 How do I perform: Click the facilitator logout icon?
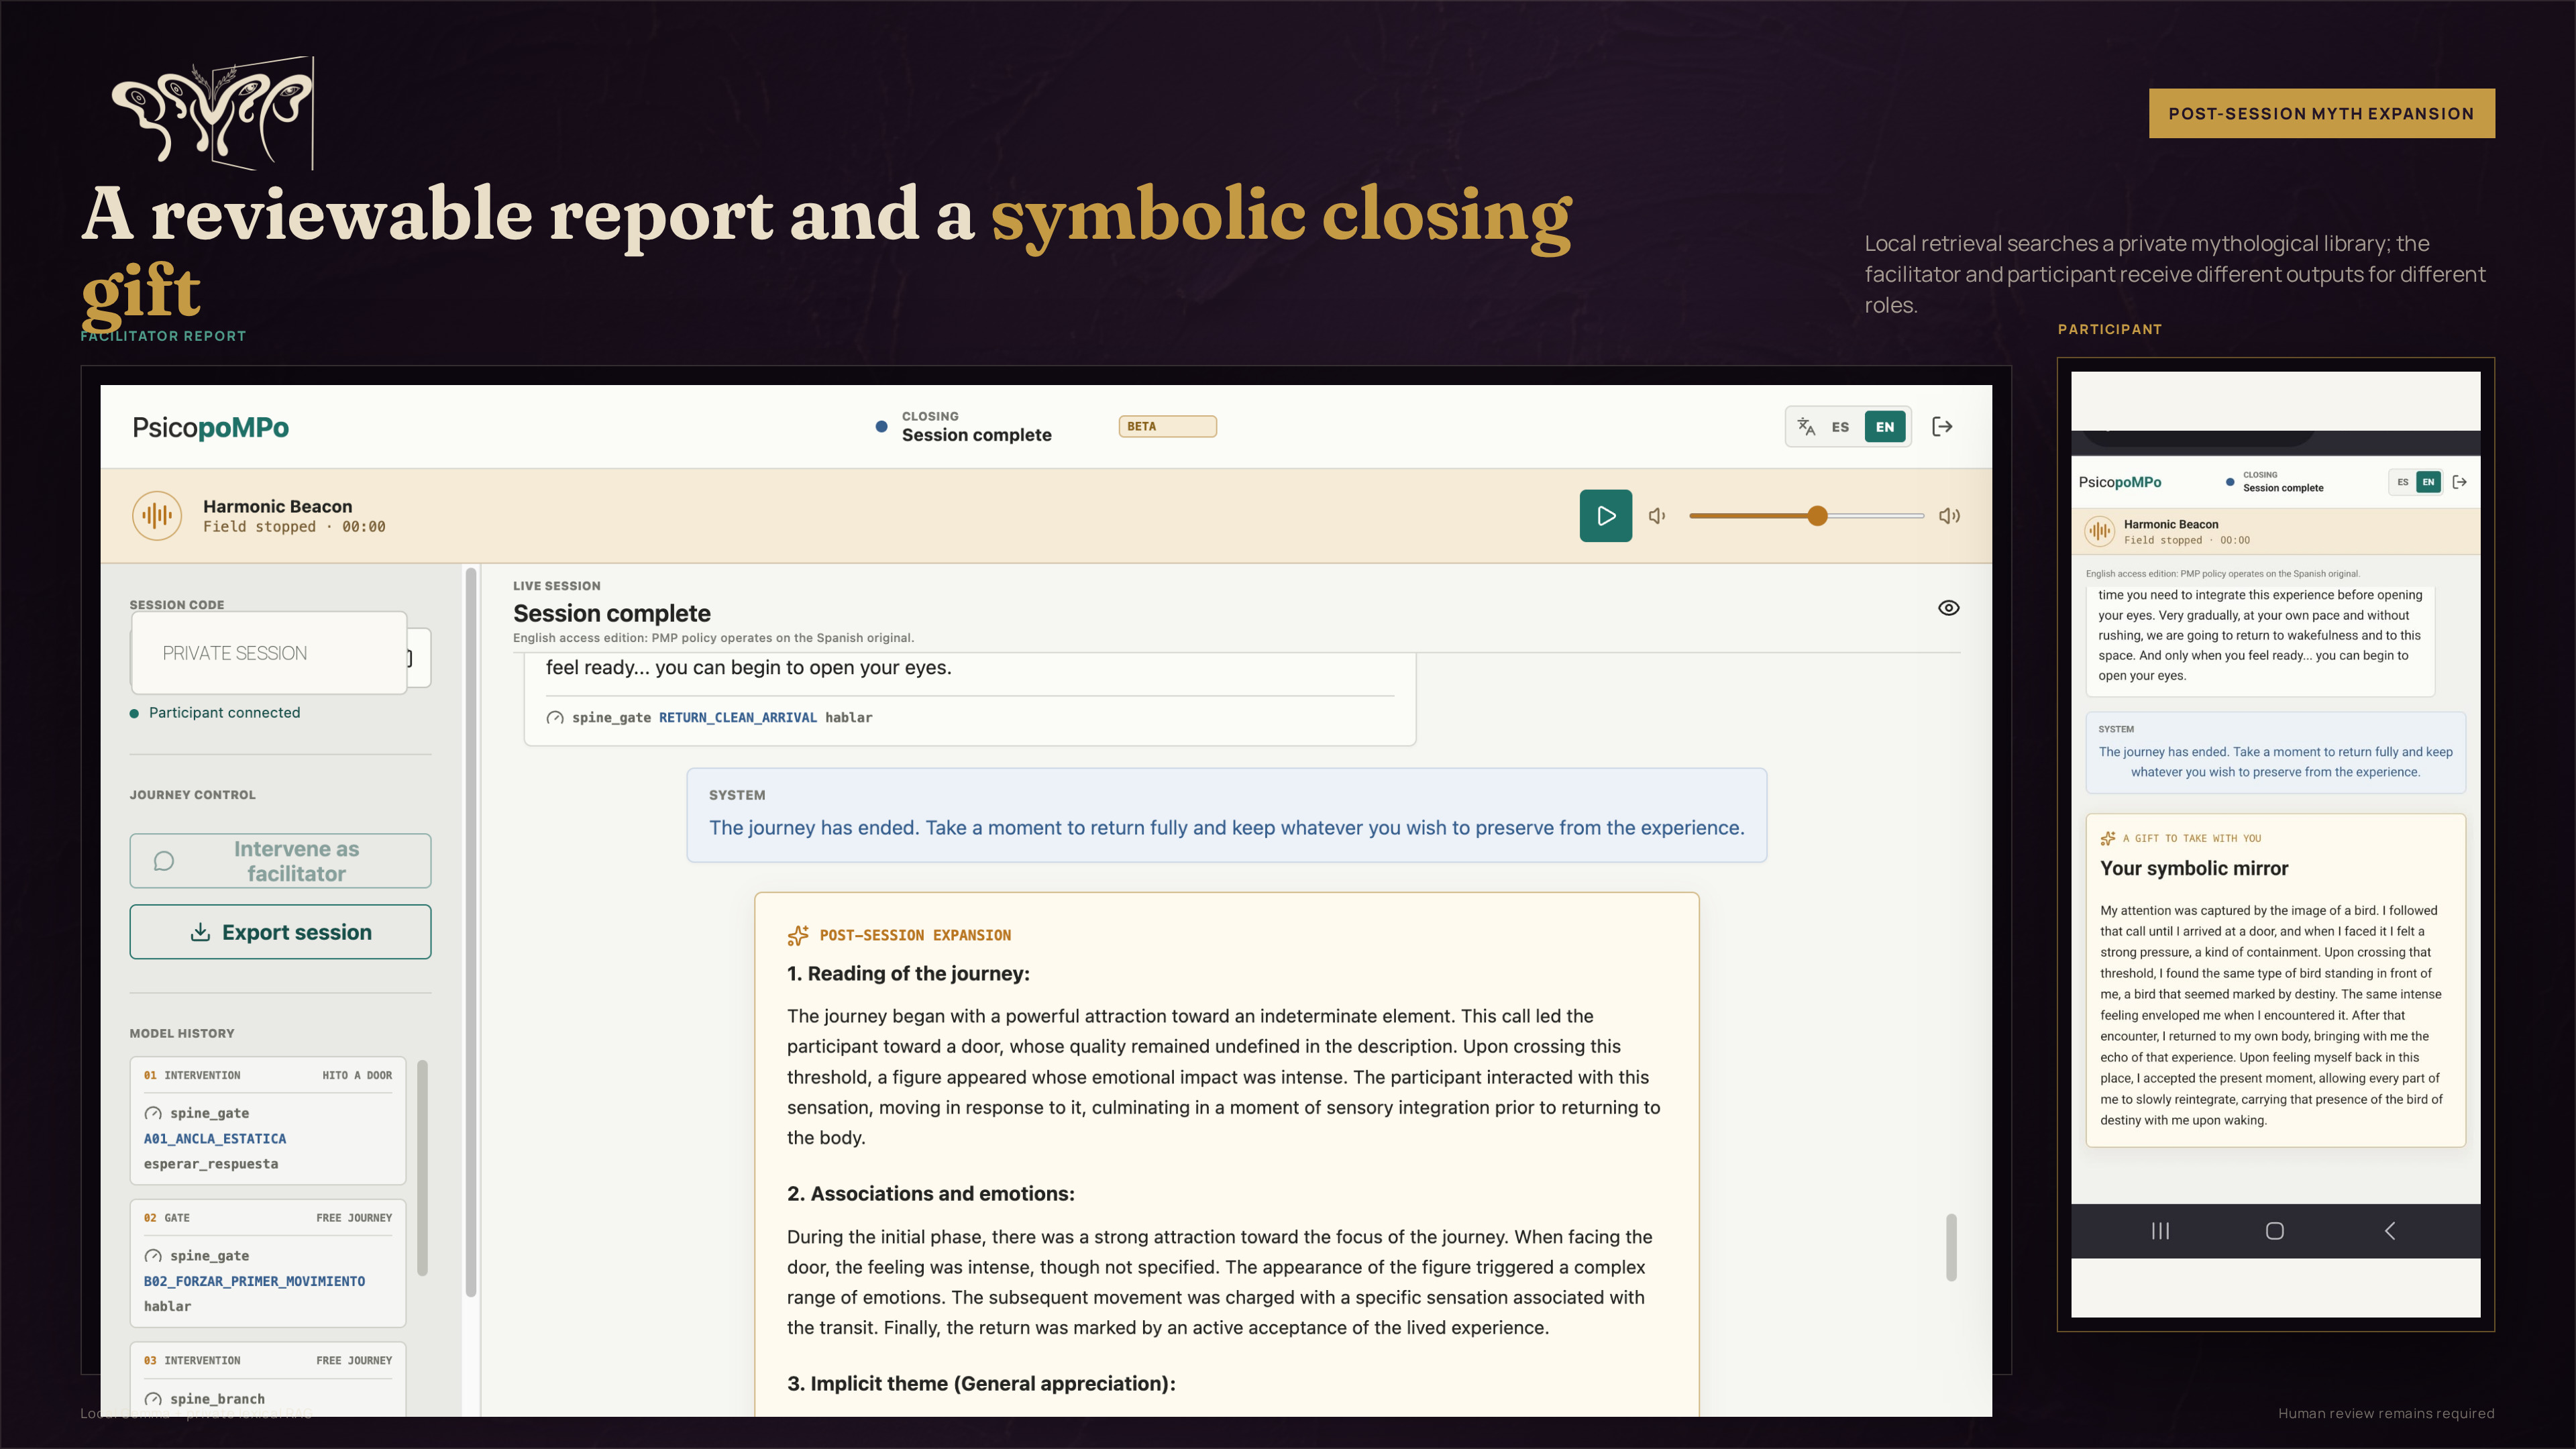point(1942,427)
